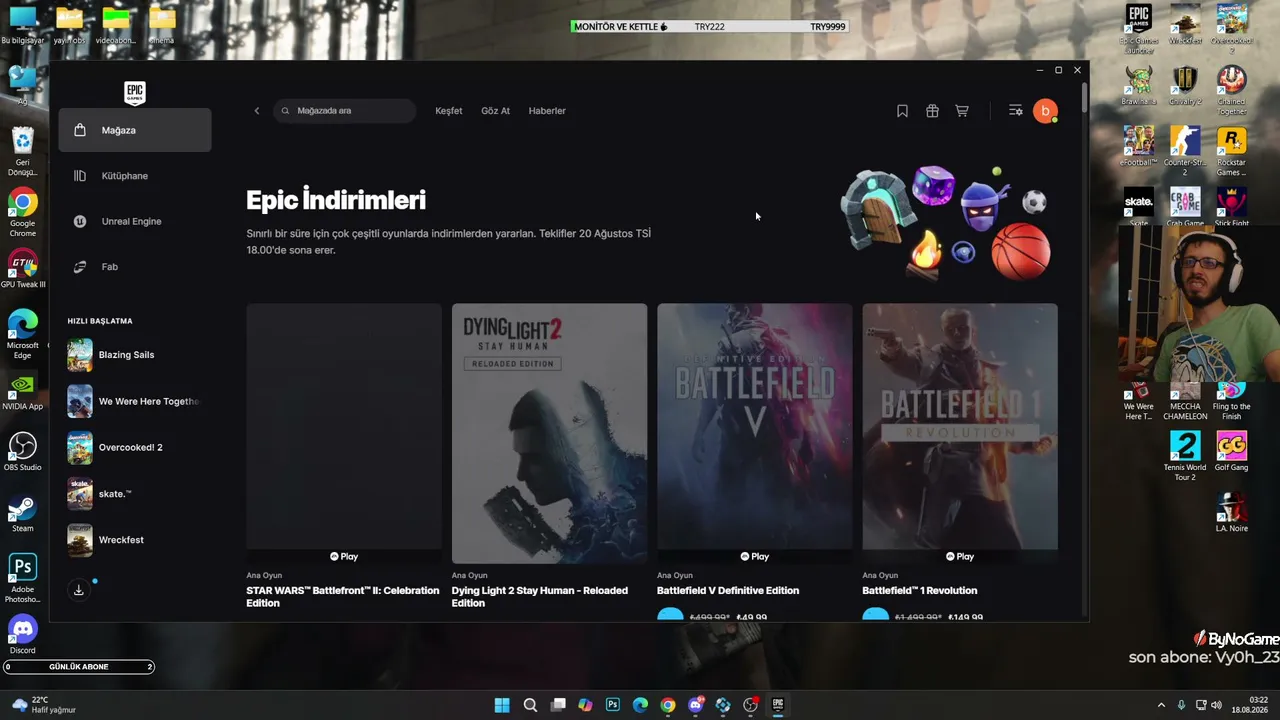
Task: Click the Dying Light 2 Reloaded Edition title
Action: pyautogui.click(x=540, y=597)
